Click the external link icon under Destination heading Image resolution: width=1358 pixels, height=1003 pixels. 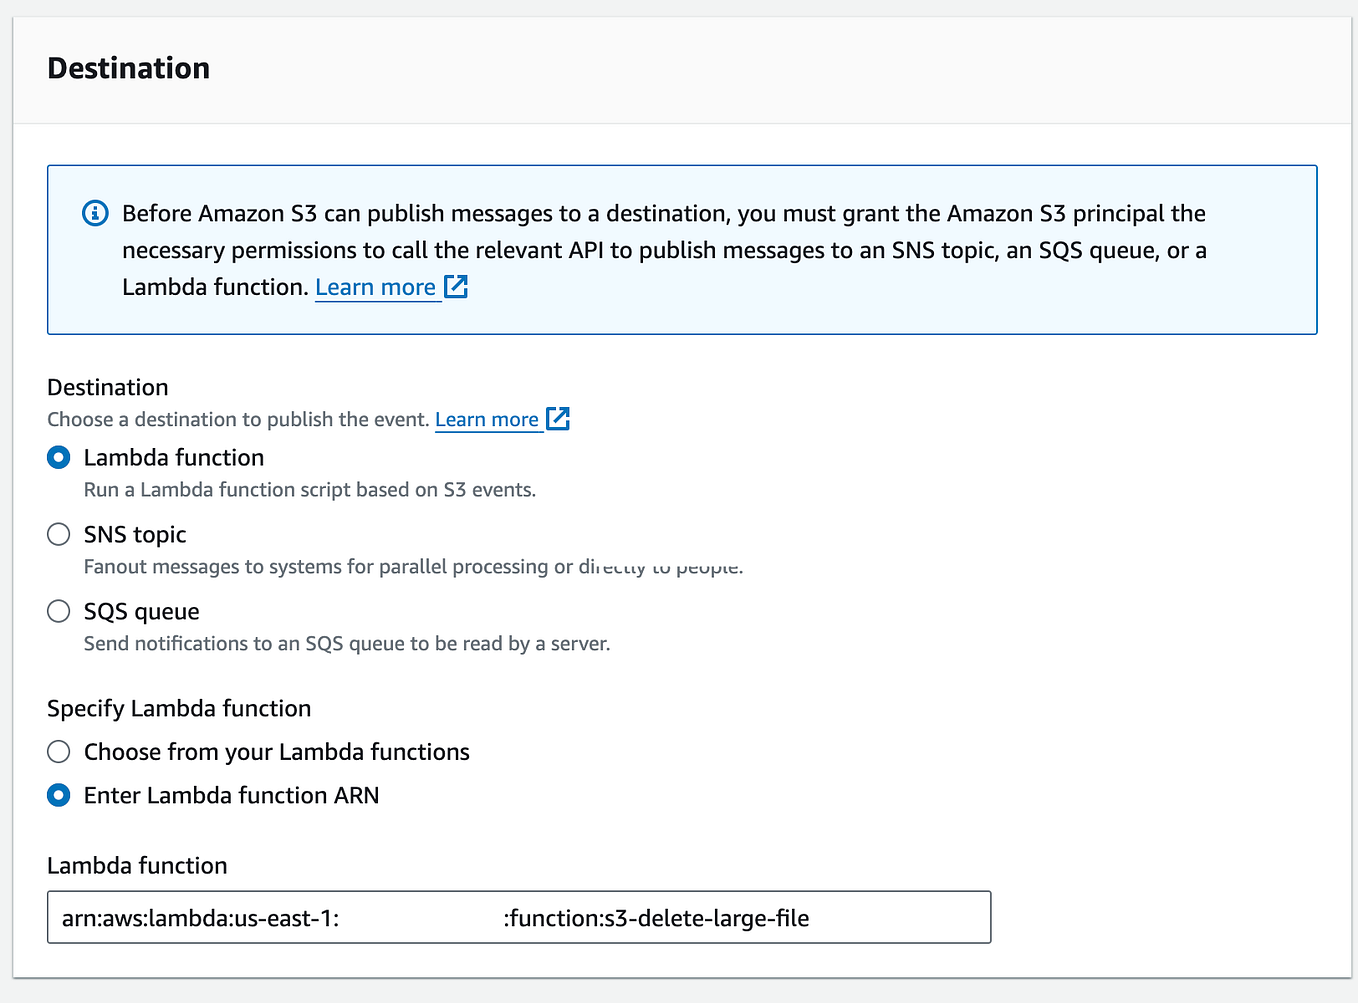559,418
